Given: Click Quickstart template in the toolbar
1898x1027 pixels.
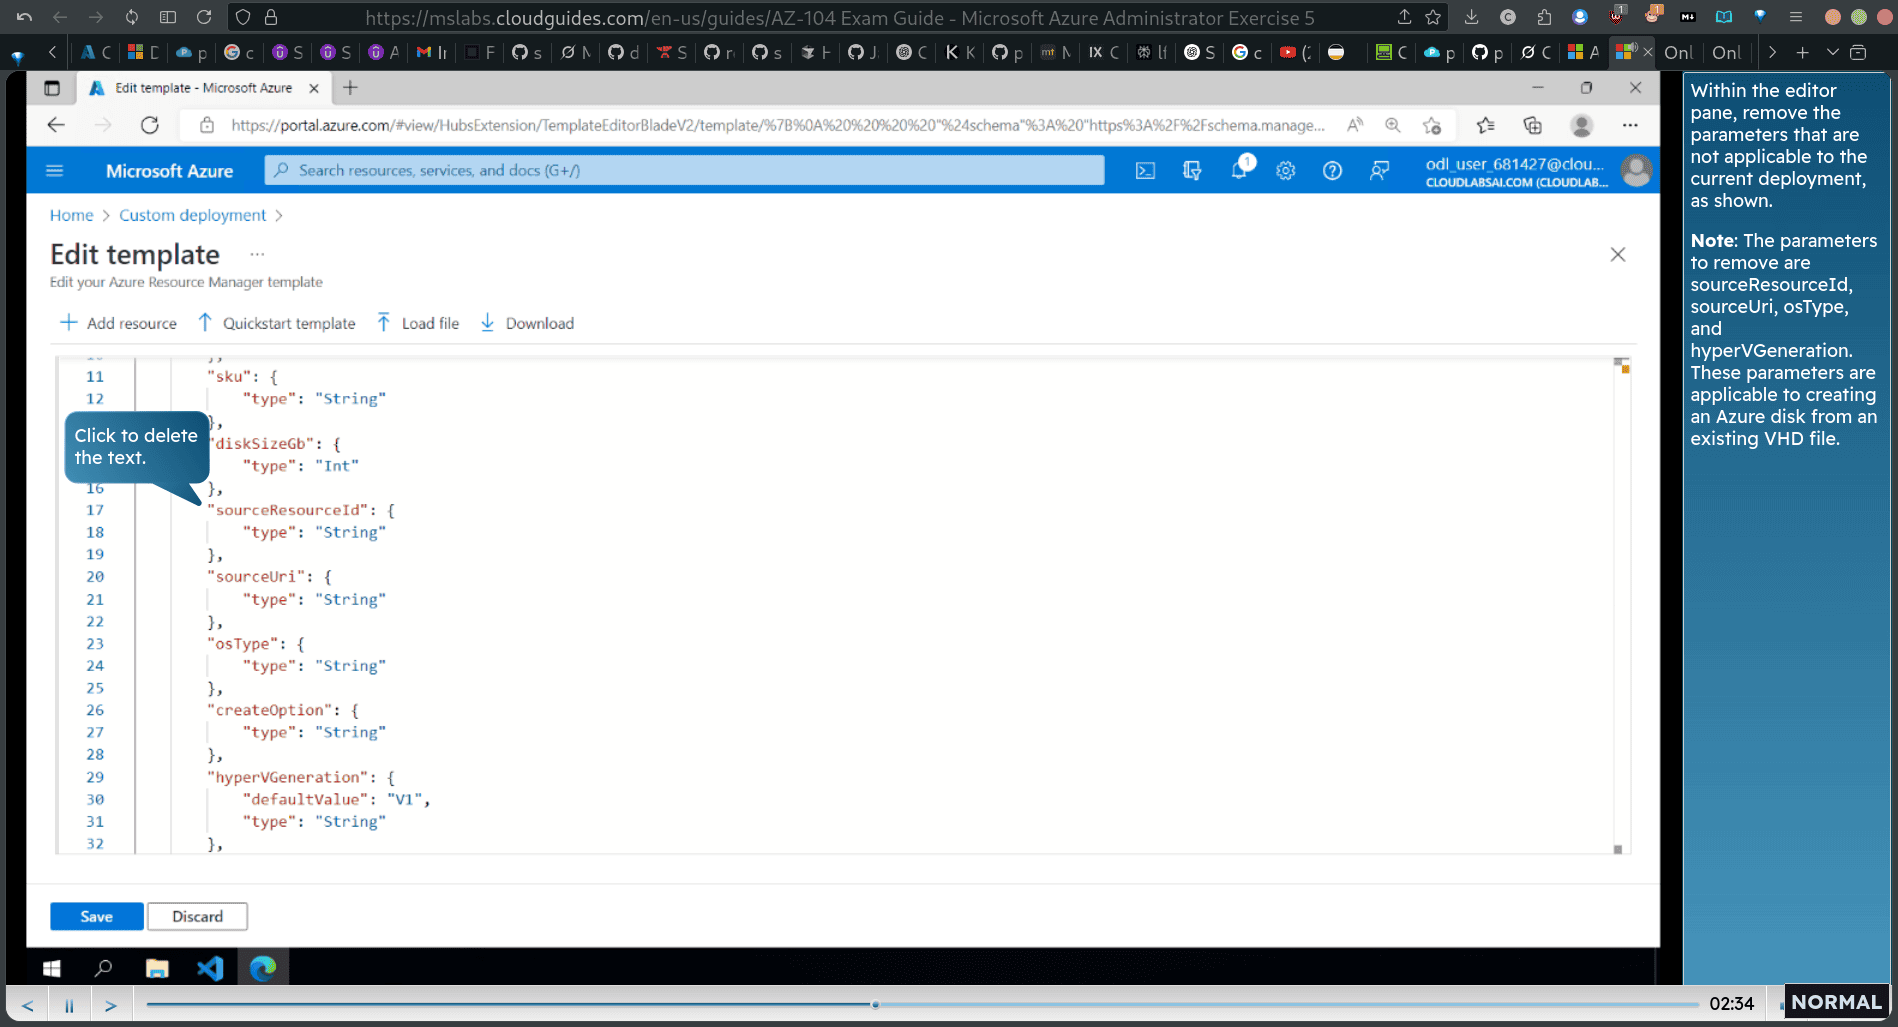Looking at the screenshot, I should pos(276,323).
